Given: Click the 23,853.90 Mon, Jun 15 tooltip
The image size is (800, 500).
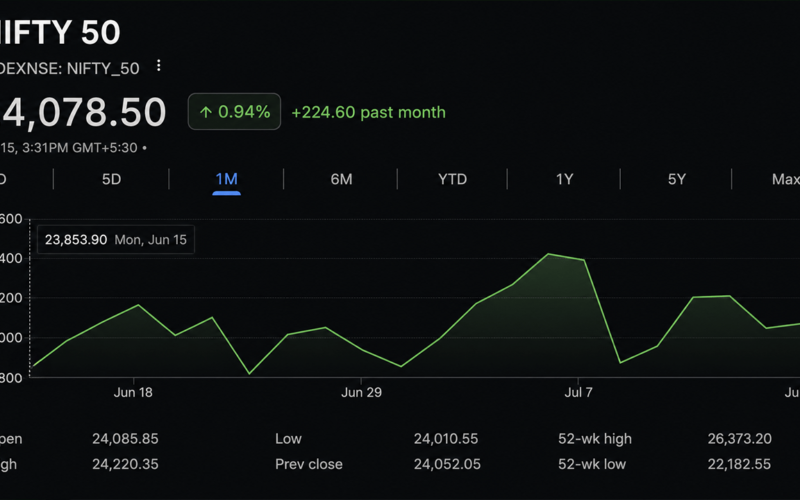Looking at the screenshot, I should tap(116, 240).
